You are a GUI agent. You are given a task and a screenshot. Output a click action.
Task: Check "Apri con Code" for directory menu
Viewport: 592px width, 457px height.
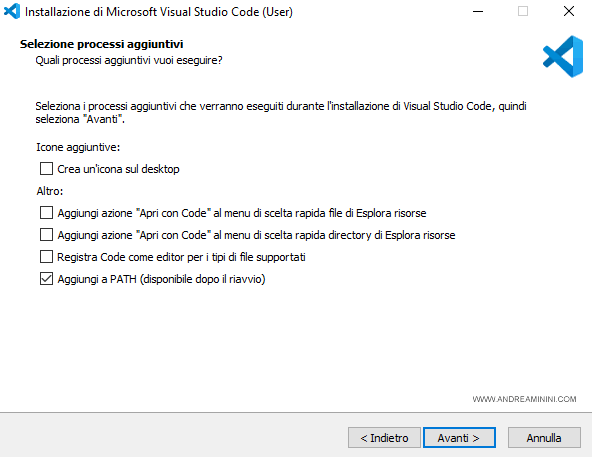coord(46,235)
